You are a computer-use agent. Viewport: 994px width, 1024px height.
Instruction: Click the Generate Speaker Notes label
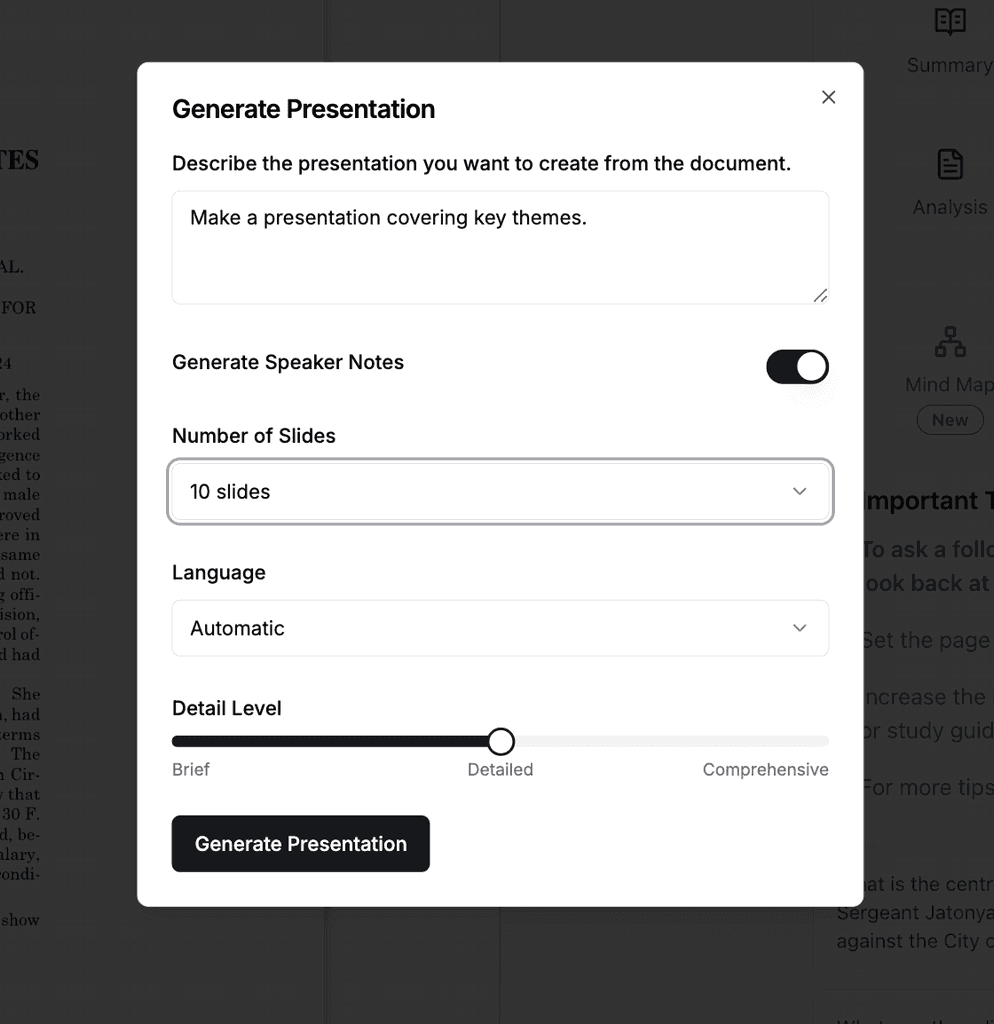288,362
